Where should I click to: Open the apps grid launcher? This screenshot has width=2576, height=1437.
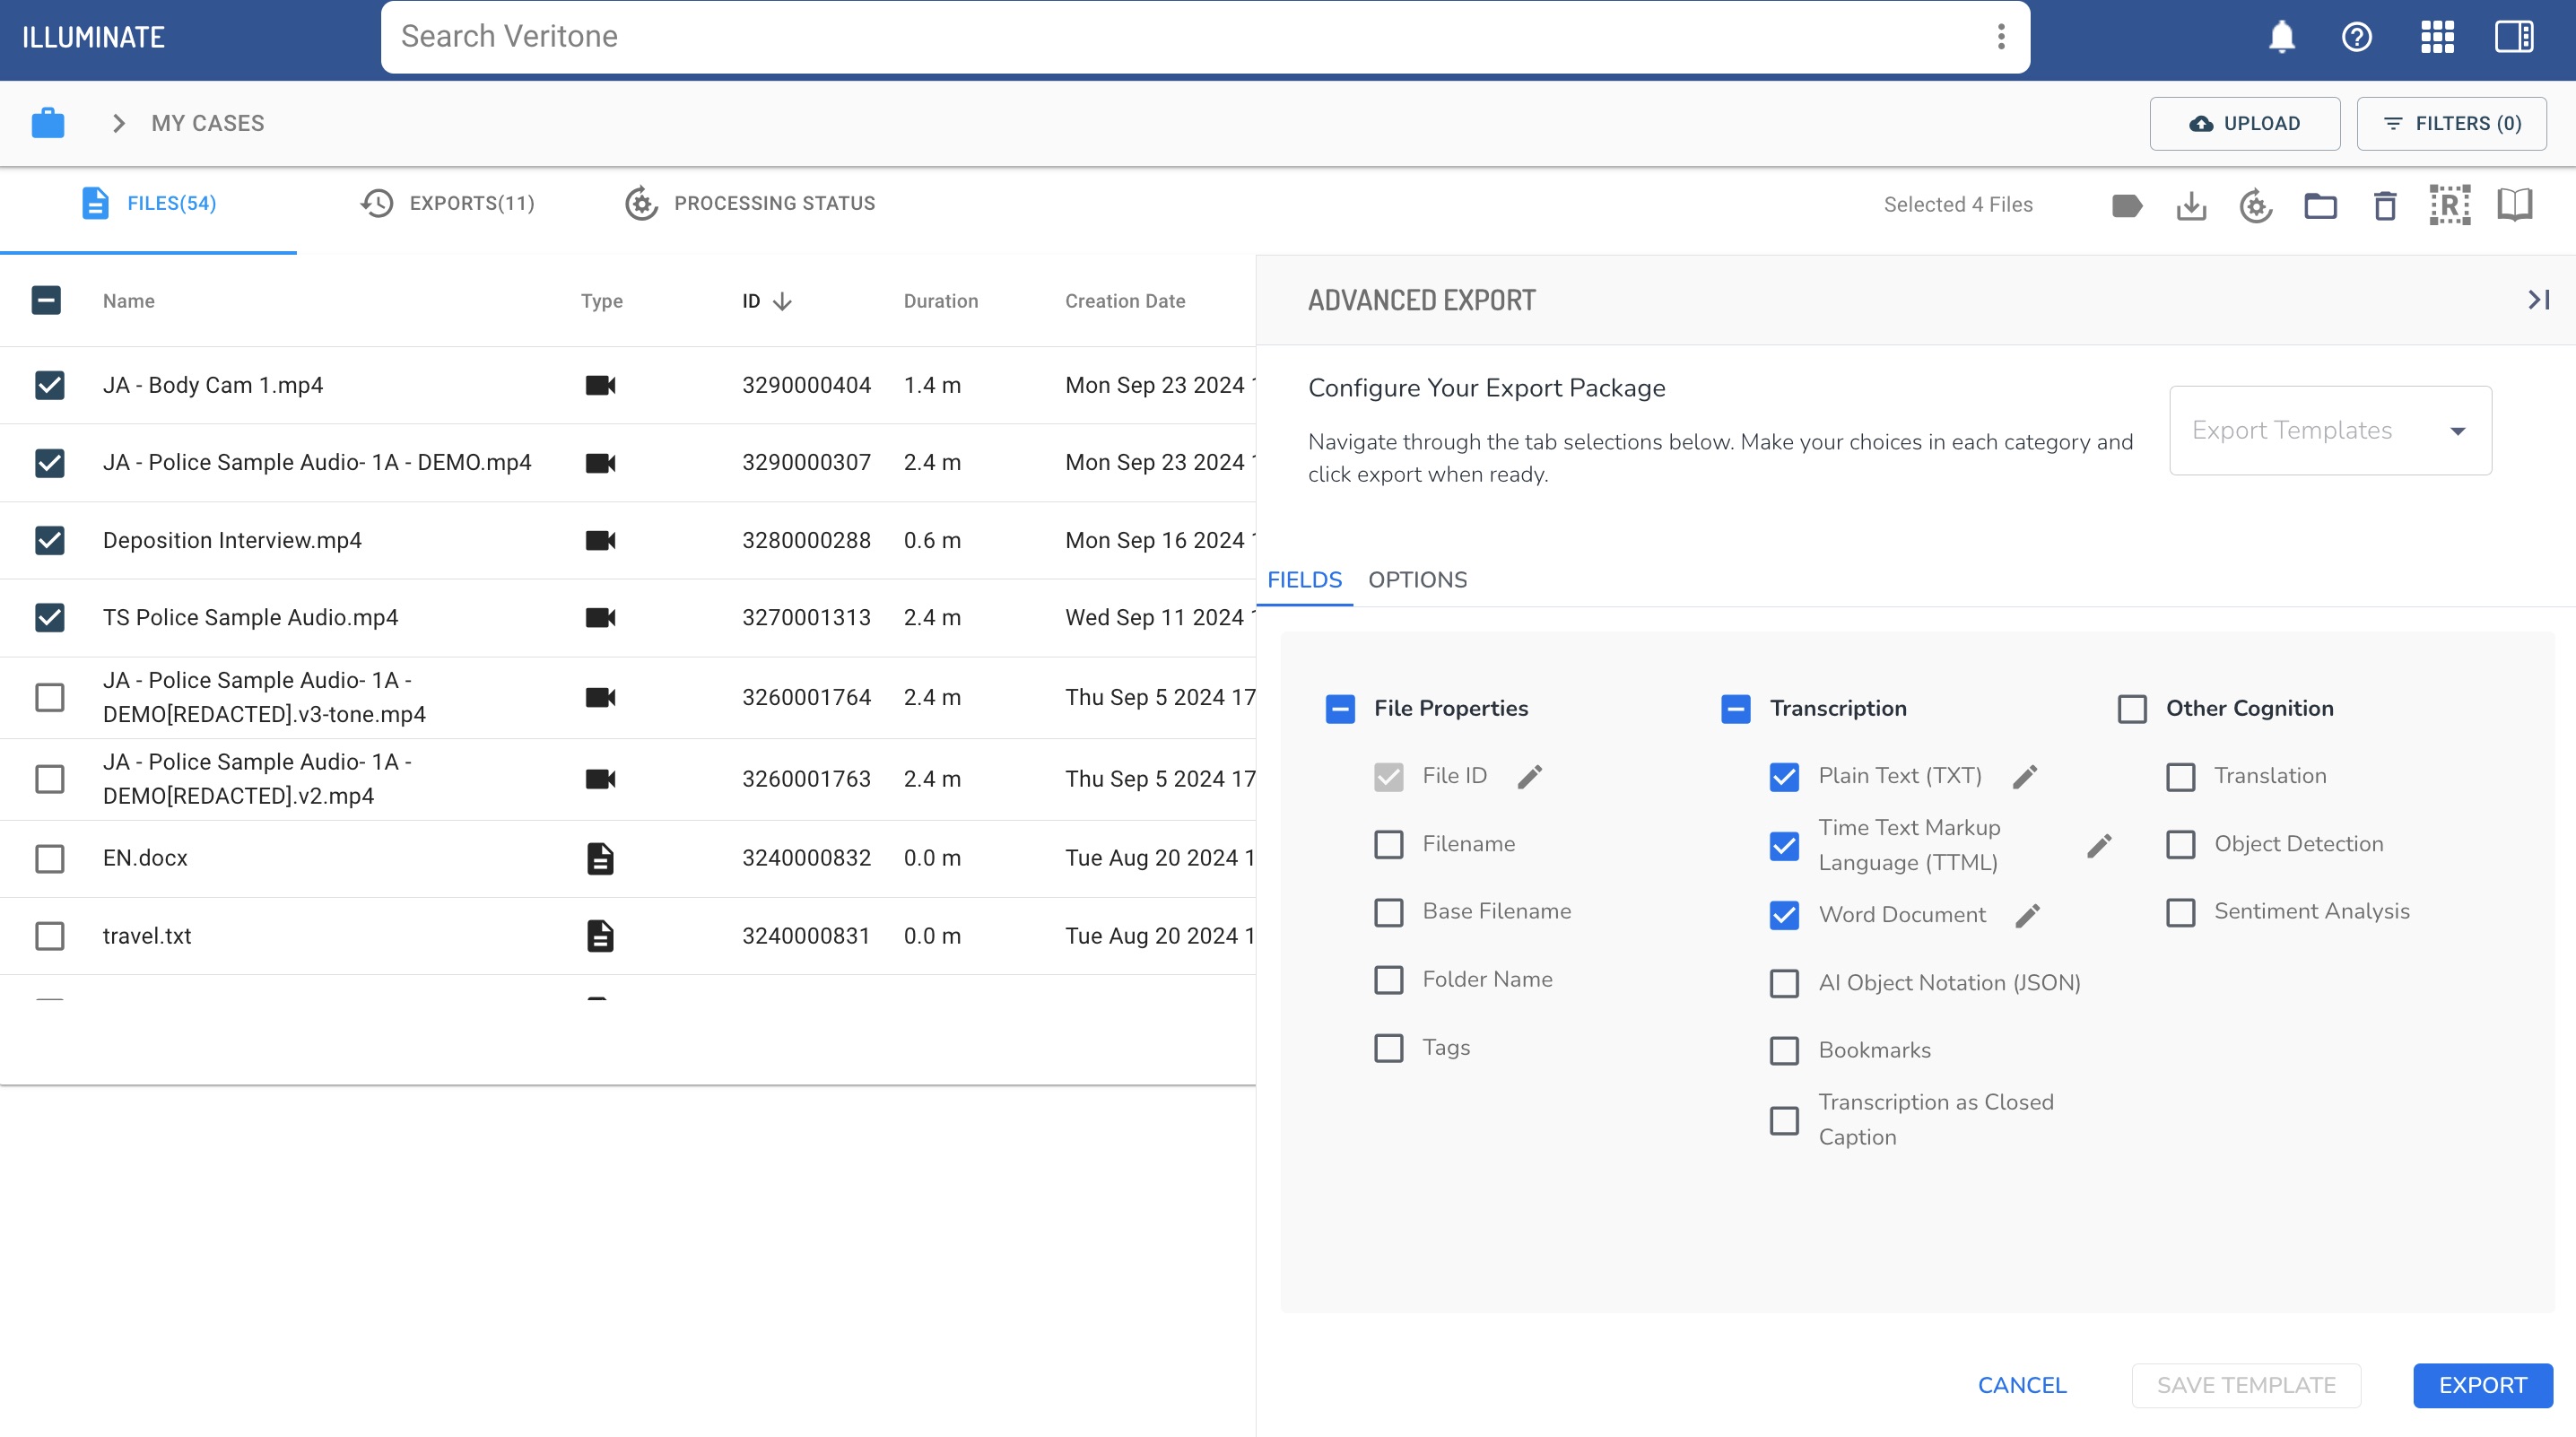click(2437, 37)
